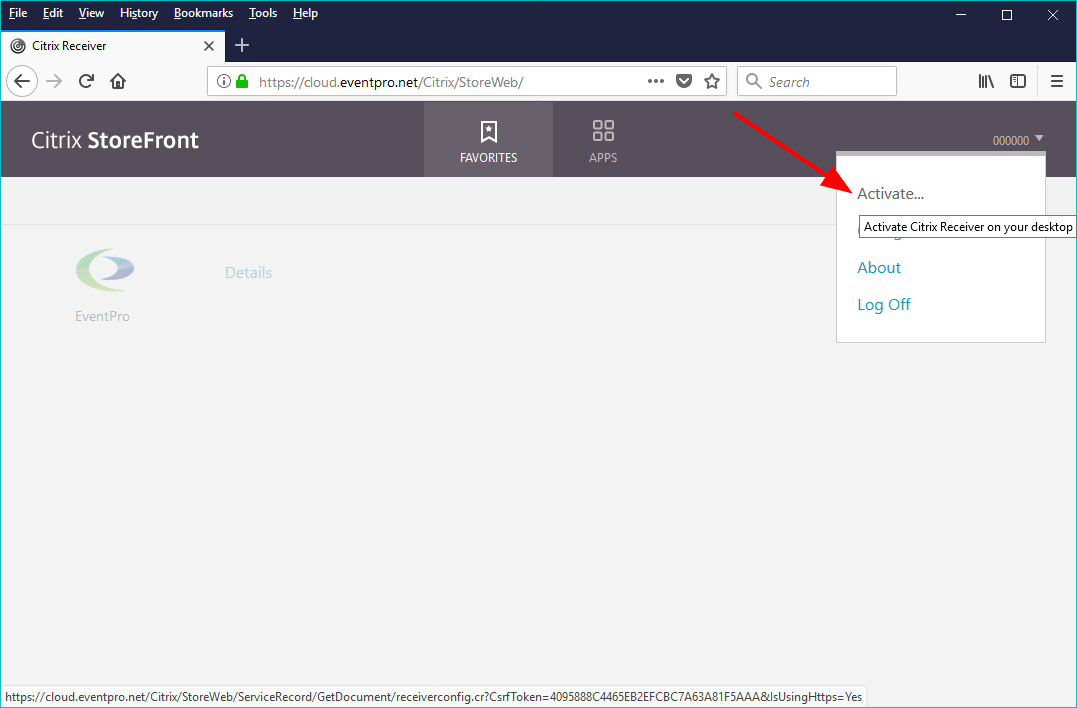
Task: Open the Firefox hamburger menu
Action: click(x=1057, y=82)
